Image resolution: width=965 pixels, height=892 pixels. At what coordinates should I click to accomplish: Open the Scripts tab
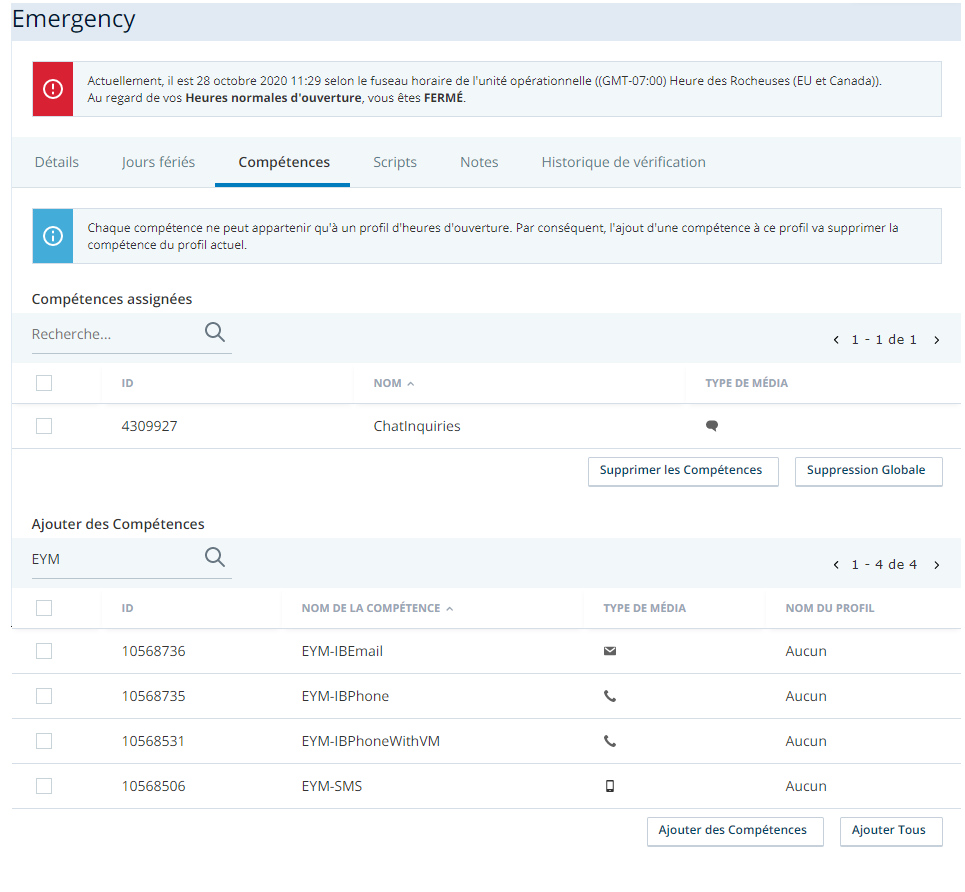(x=394, y=162)
